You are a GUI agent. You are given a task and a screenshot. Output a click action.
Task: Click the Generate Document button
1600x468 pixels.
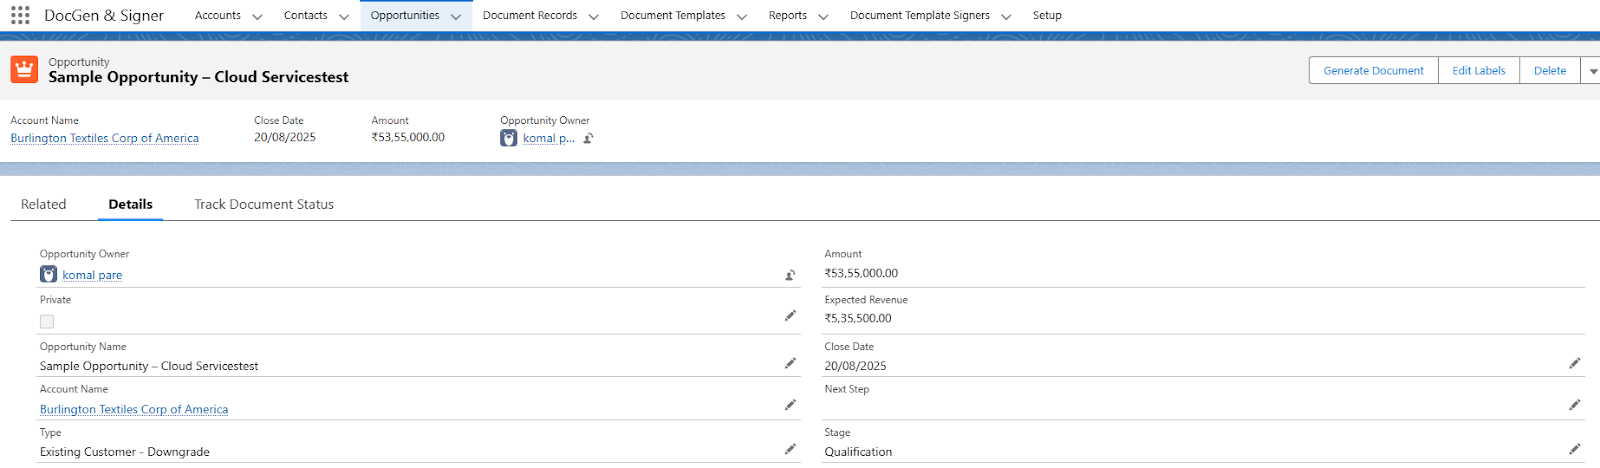[x=1373, y=71]
